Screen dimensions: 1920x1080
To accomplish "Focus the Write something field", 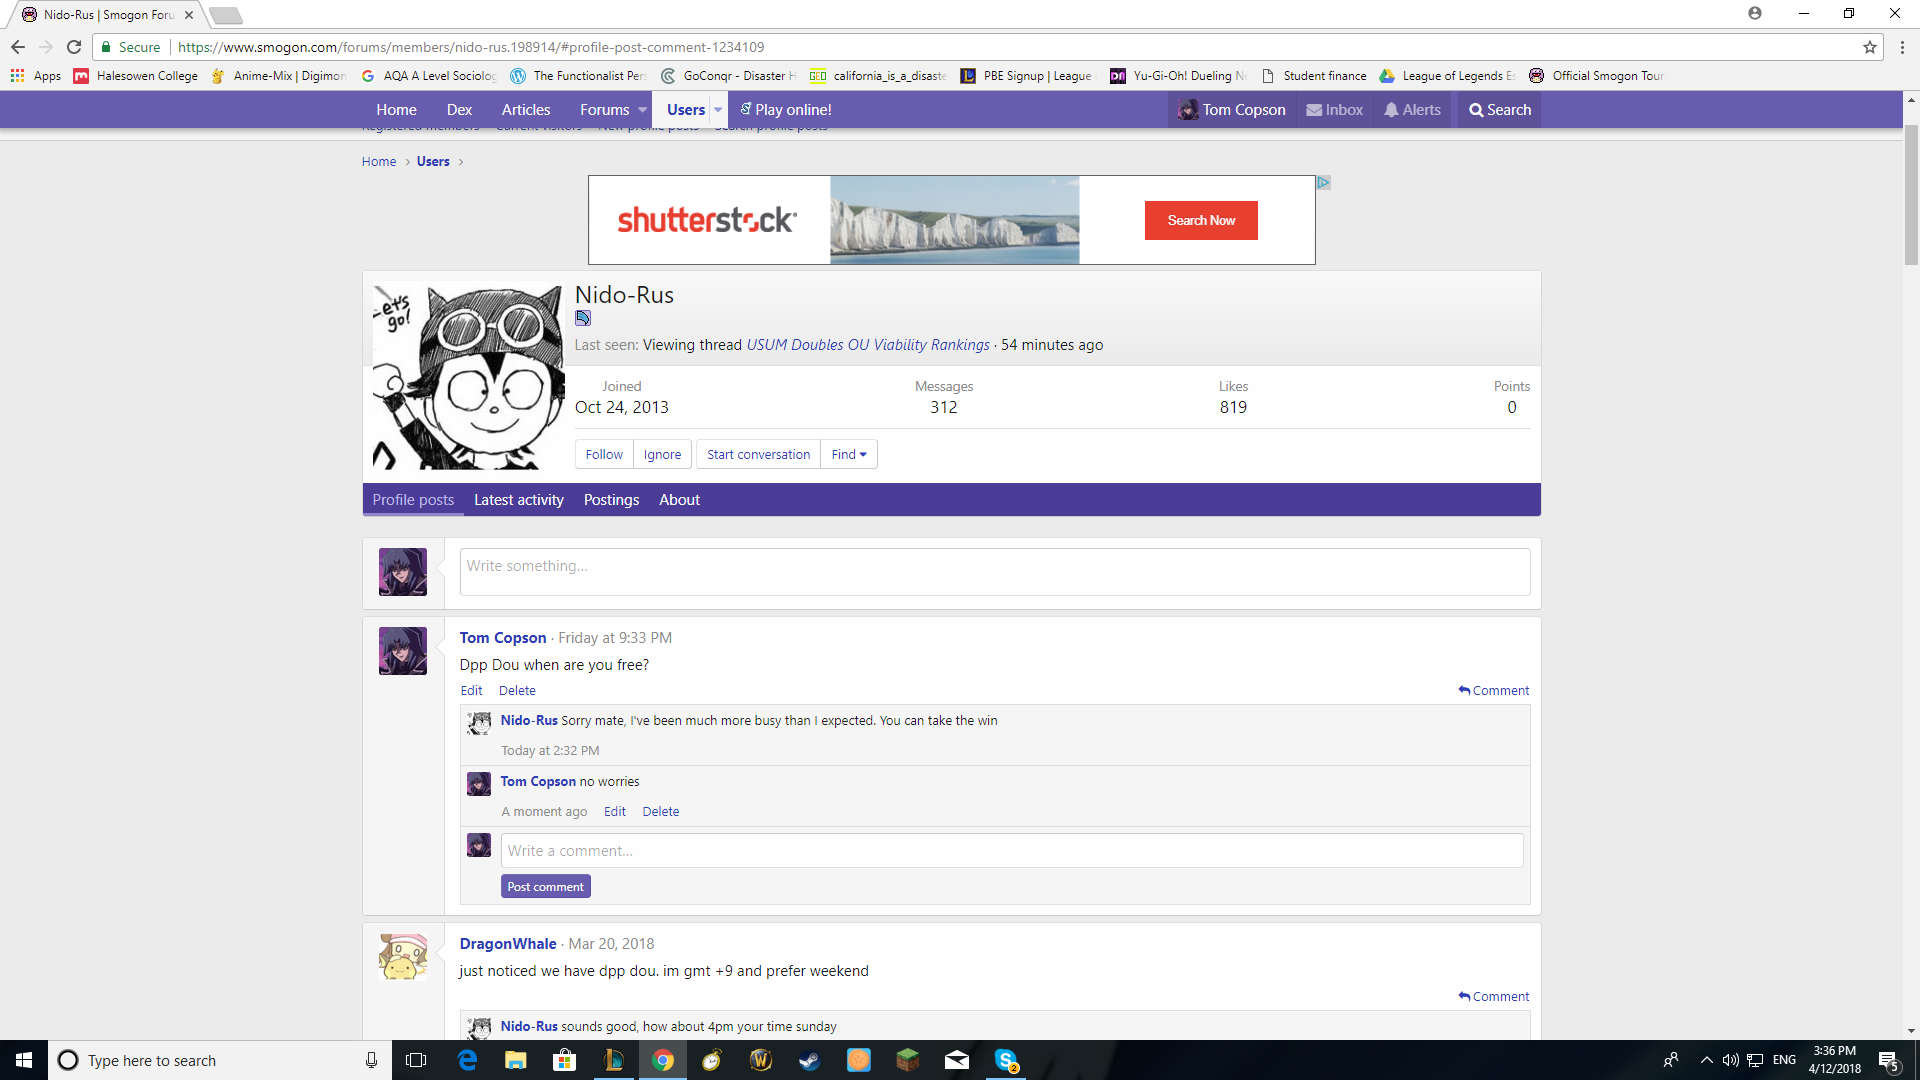I will [x=995, y=572].
